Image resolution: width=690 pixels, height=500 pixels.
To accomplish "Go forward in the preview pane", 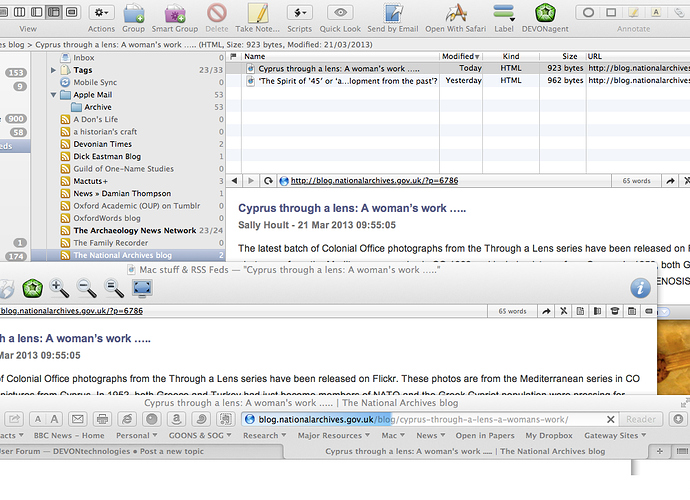I will pos(251,180).
